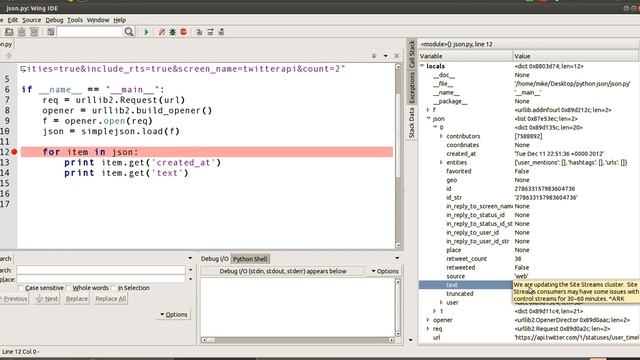Image resolution: width=640 pixels, height=360 pixels.
Task: Click the Step Into toolbar icon
Action: [x=199, y=32]
